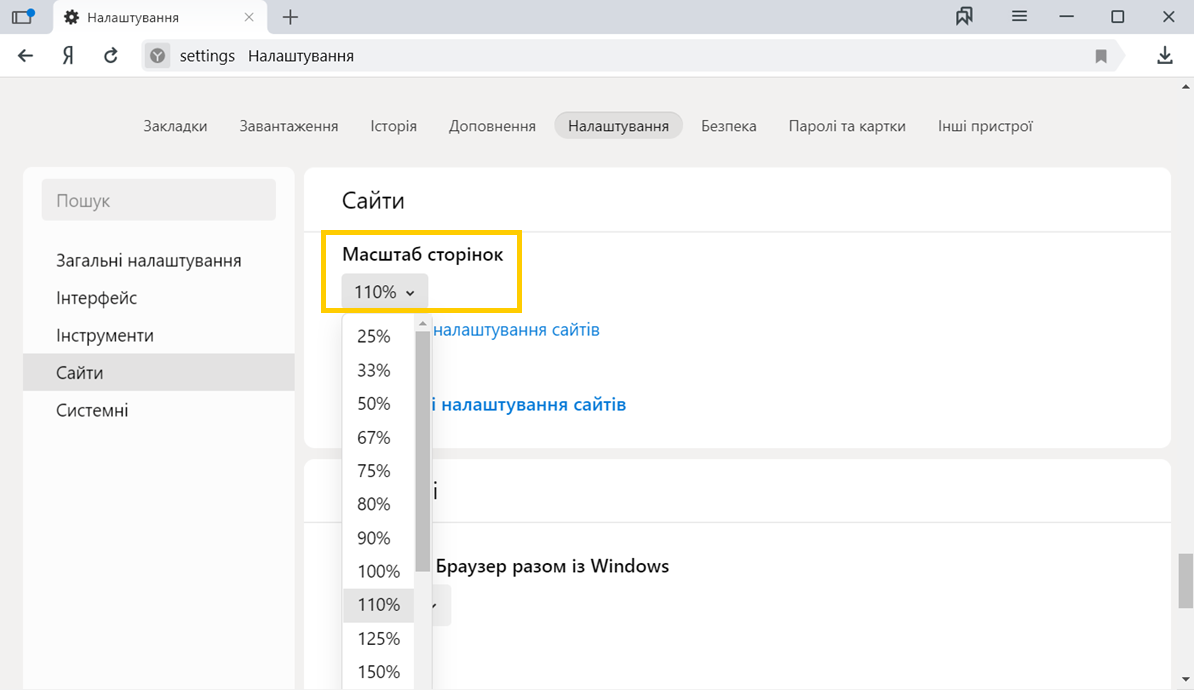Image resolution: width=1194 pixels, height=690 pixels.
Task: Open Системні section in the sidebar
Action: 158,410
